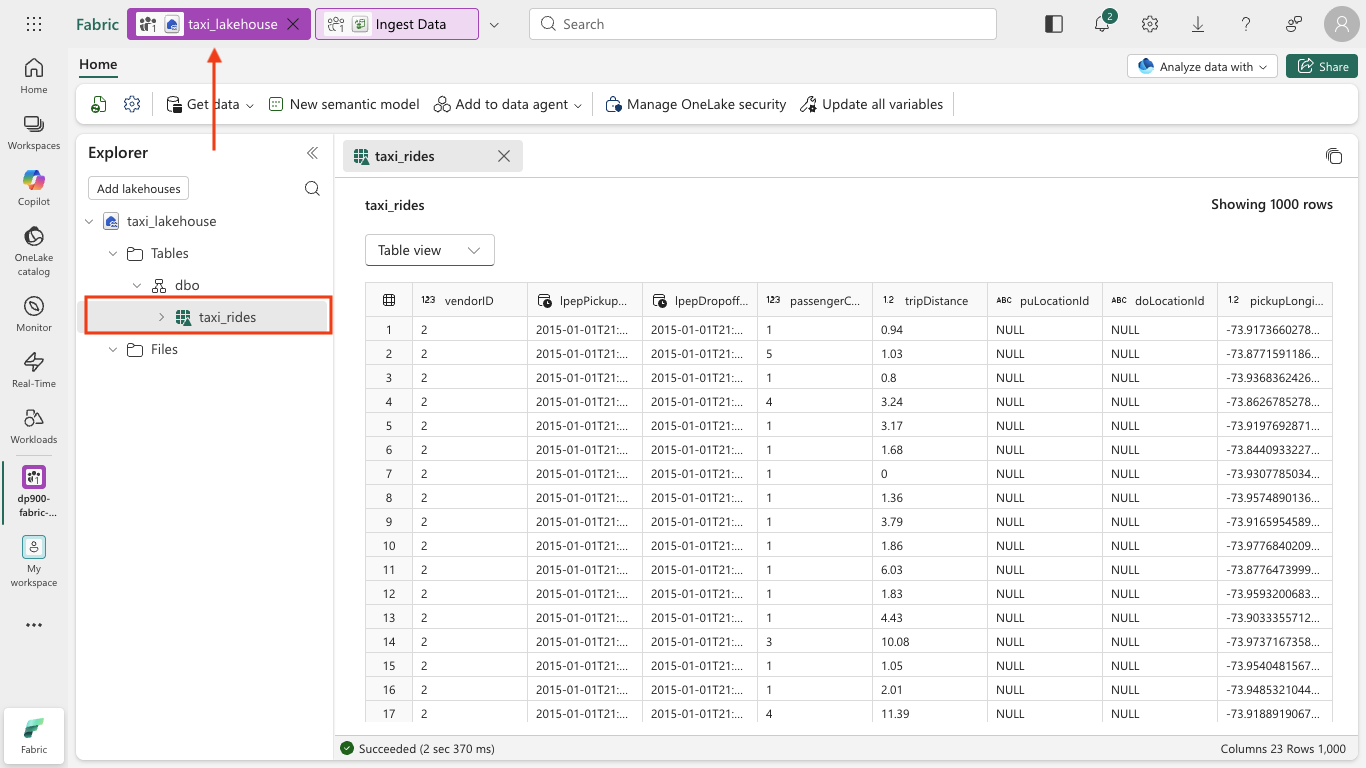Expand the taxi_rides table node
1366x768 pixels.
(x=161, y=317)
